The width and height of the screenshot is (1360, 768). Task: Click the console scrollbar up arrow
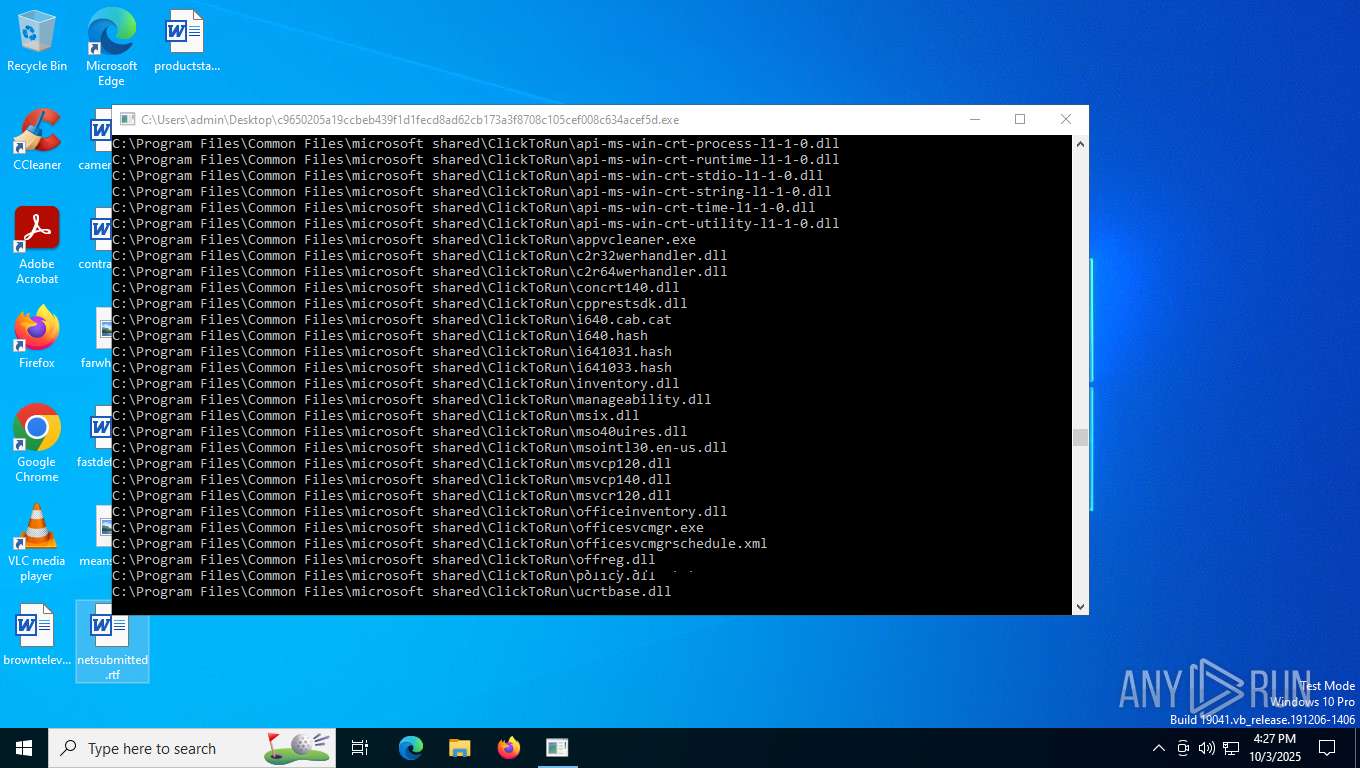tap(1080, 144)
